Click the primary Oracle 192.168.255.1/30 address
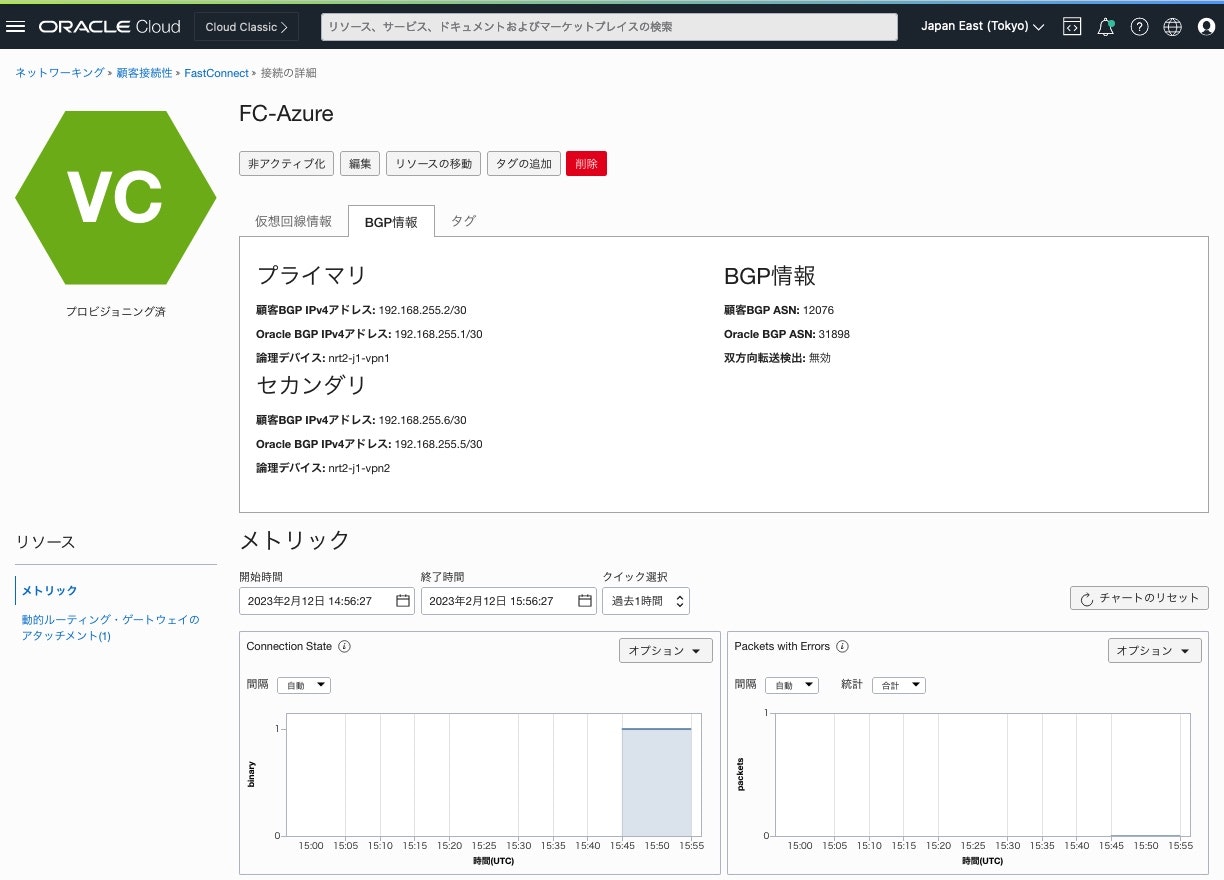Screen dimensions: 1224x880 click(x=439, y=334)
